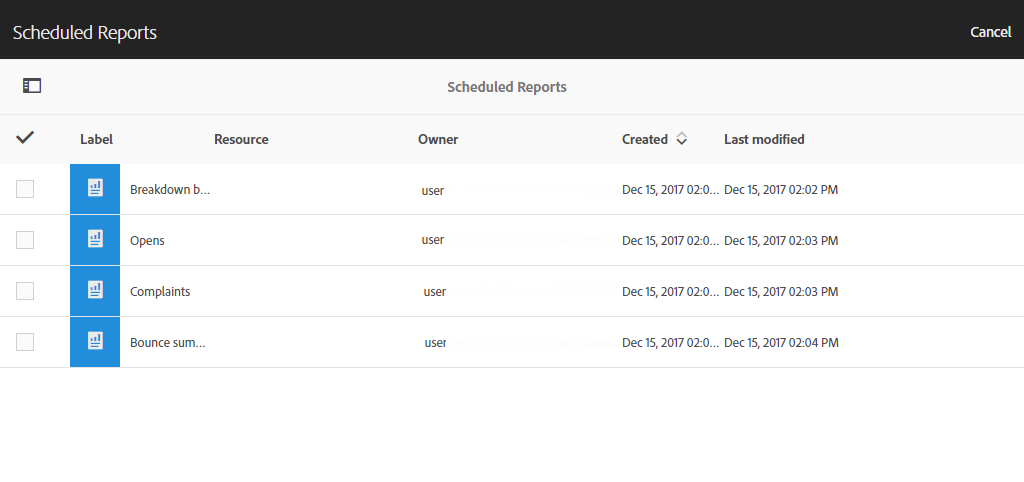Click the Breakdown report icon
Screen dimensions: 1024x482
[95, 189]
